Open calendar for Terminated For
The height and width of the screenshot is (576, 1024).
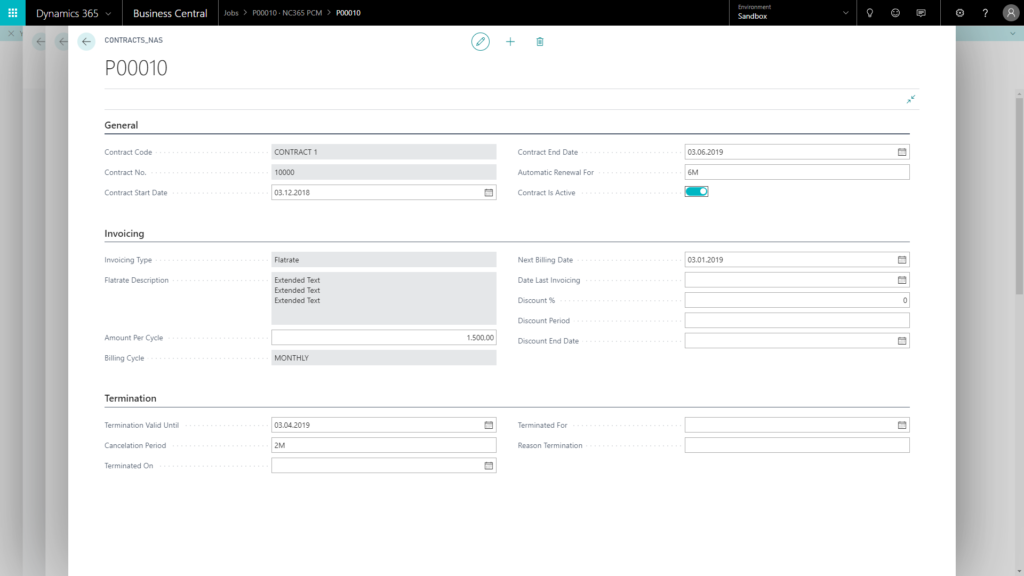(902, 425)
